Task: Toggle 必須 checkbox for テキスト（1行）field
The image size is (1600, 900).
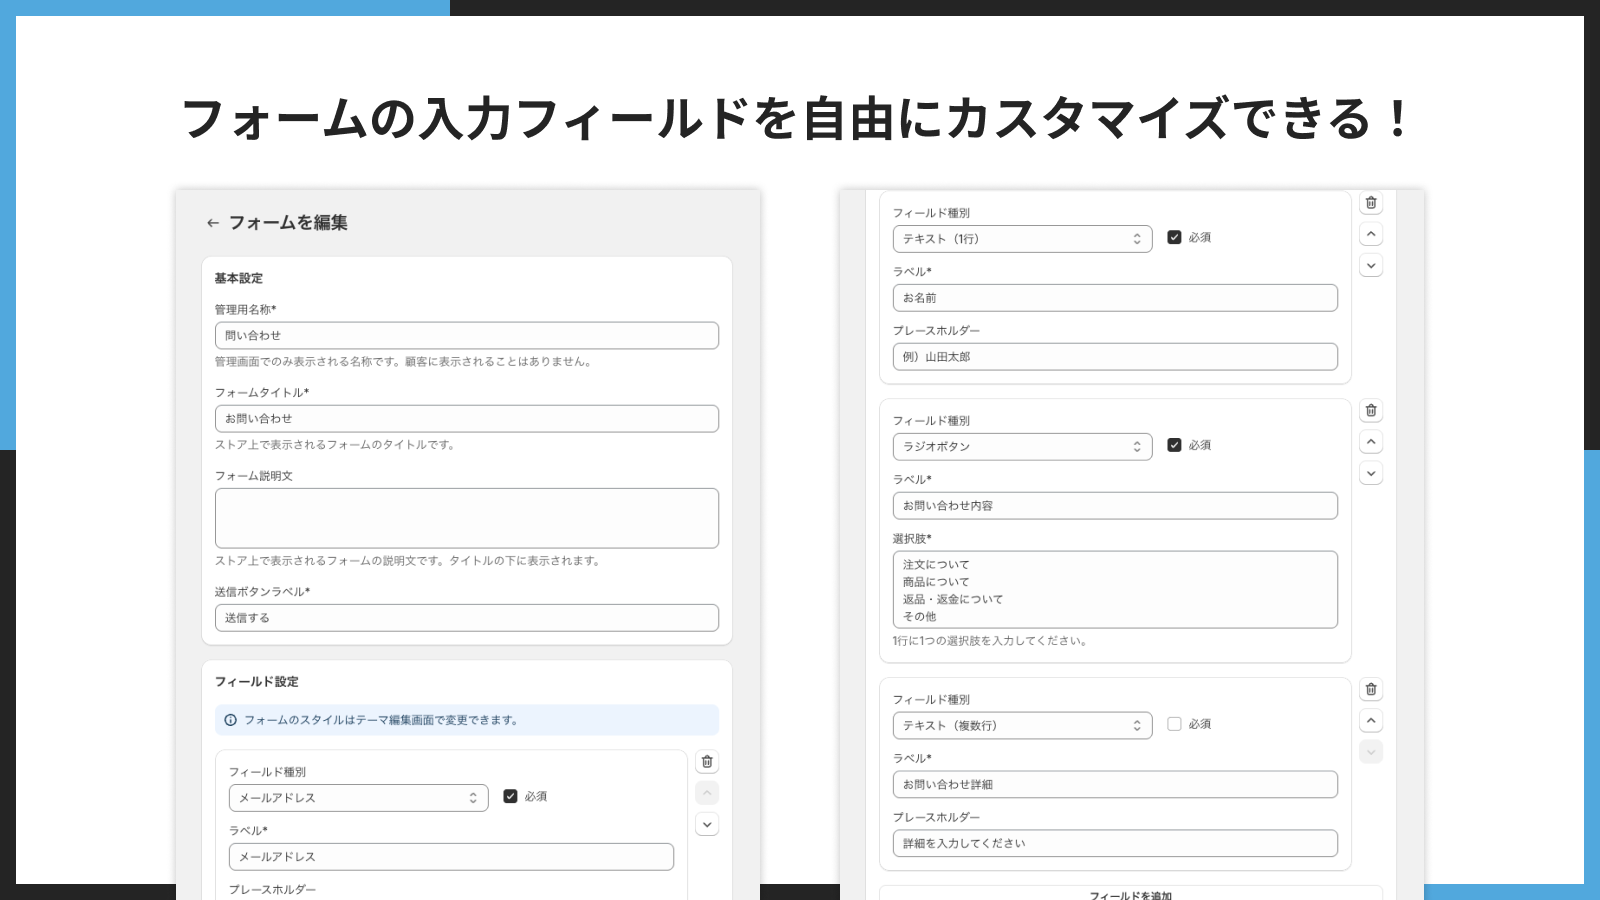Action: [1174, 238]
